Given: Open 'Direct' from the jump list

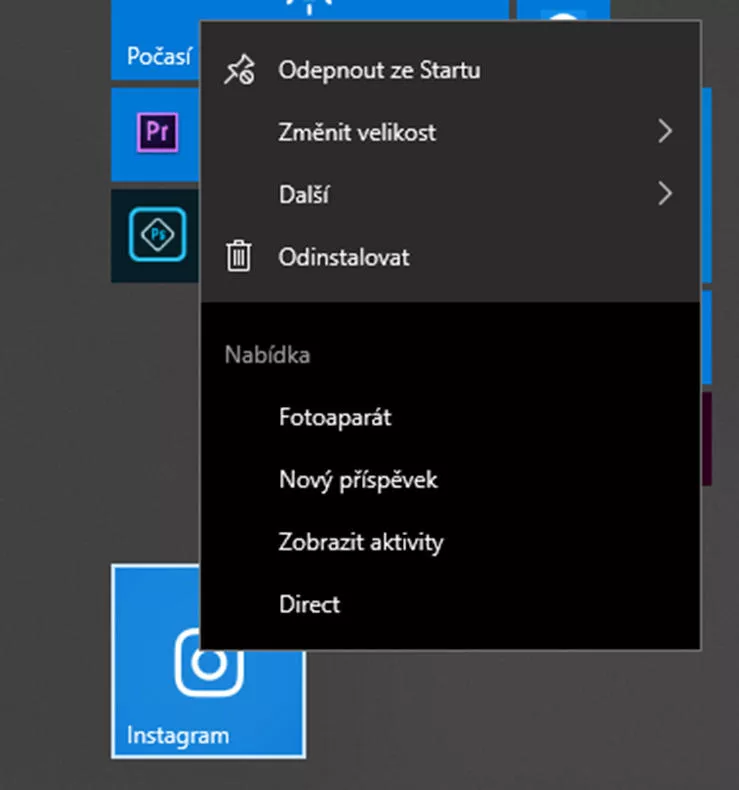Looking at the screenshot, I should (450, 604).
